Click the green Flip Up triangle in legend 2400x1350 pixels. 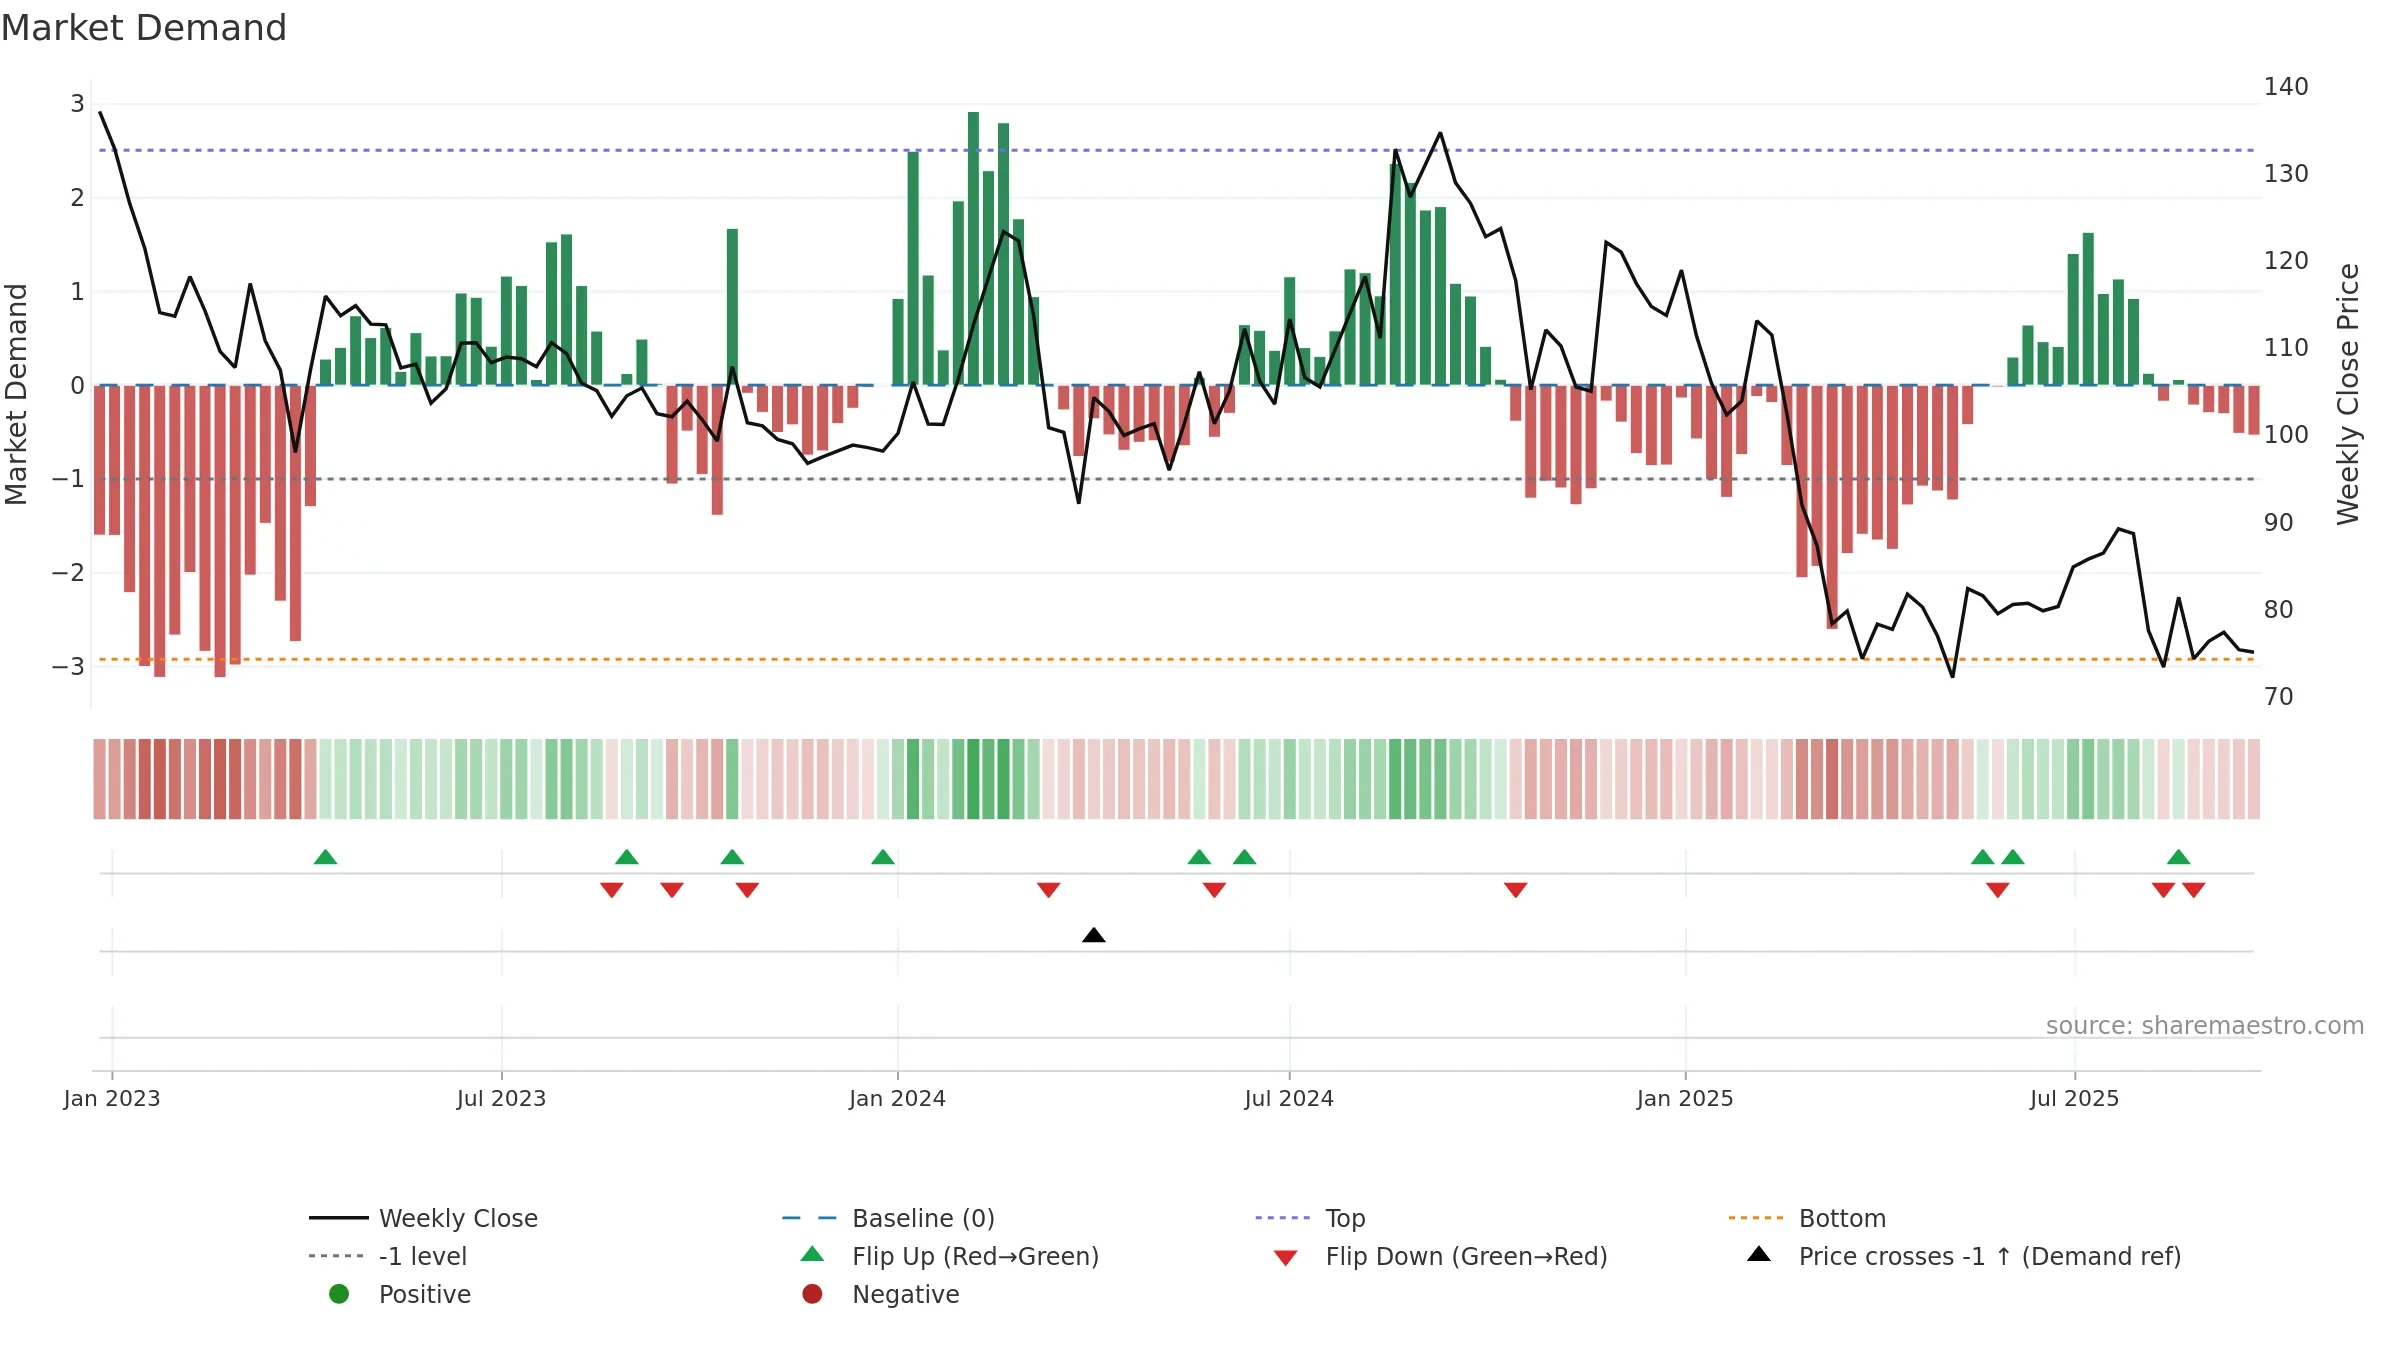coord(812,1254)
